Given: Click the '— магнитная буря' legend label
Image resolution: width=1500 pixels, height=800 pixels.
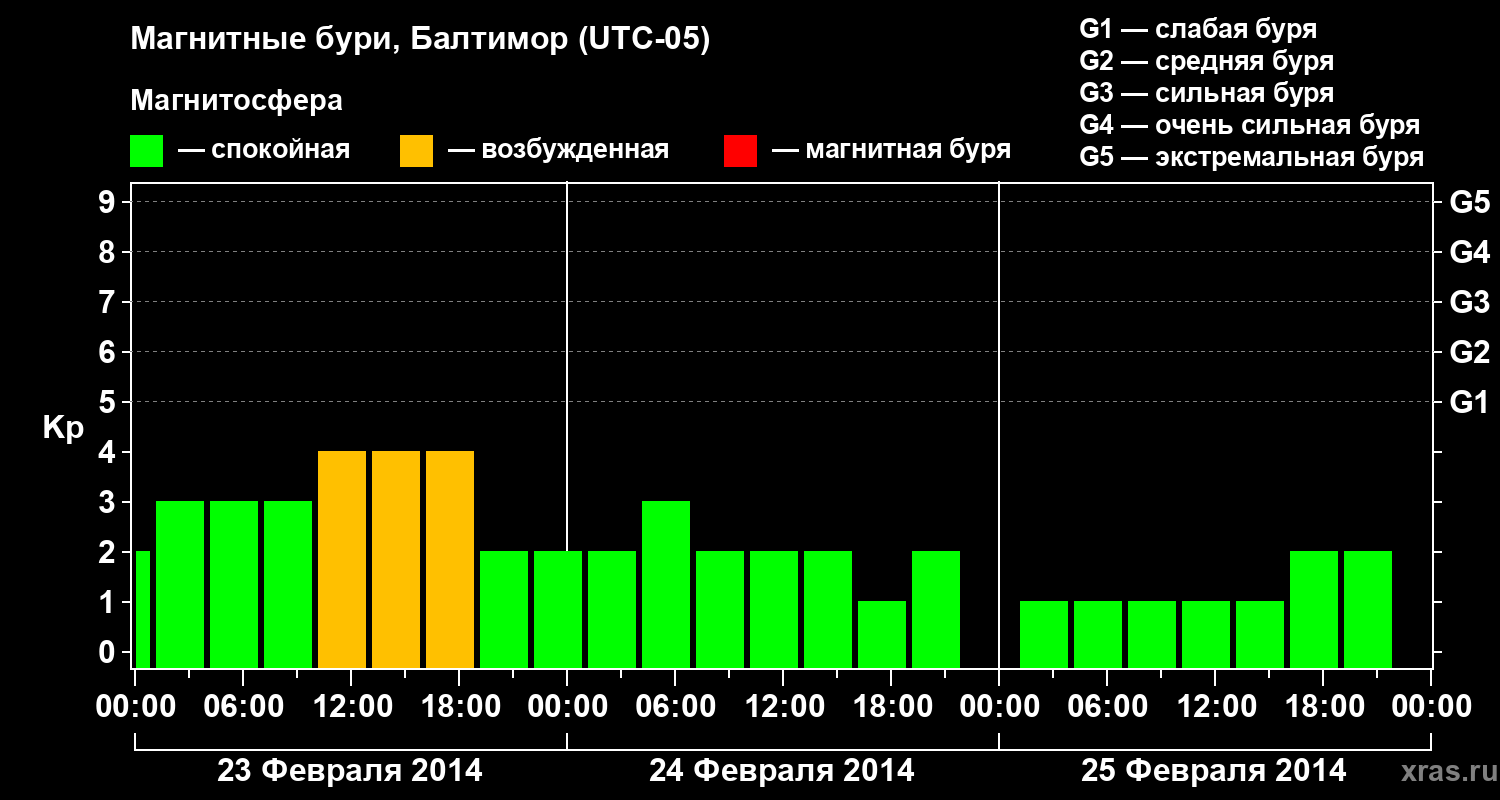Looking at the screenshot, I should 892,150.
